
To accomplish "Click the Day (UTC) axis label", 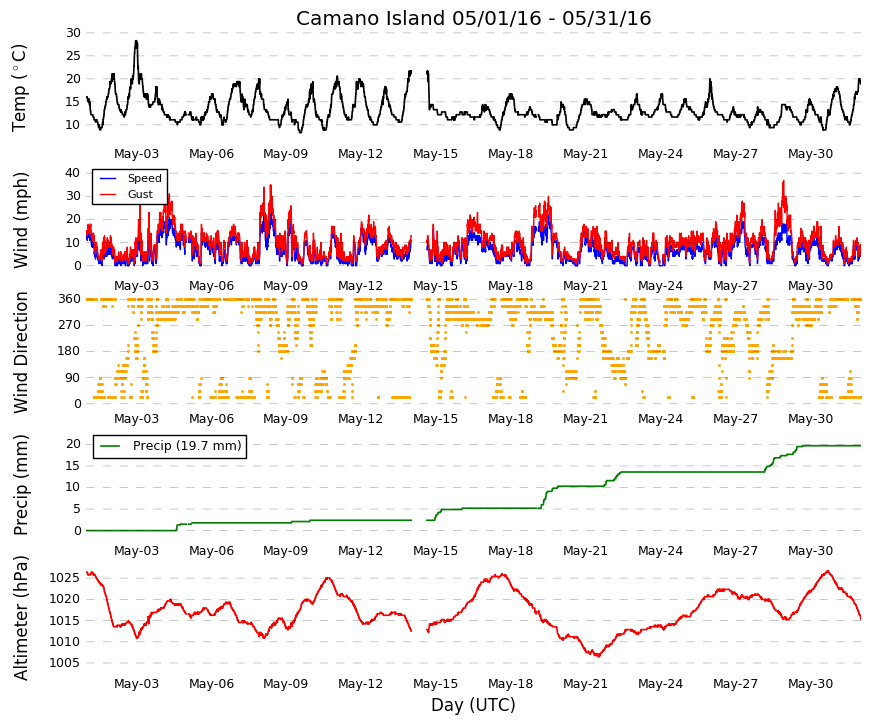I will click(x=473, y=705).
